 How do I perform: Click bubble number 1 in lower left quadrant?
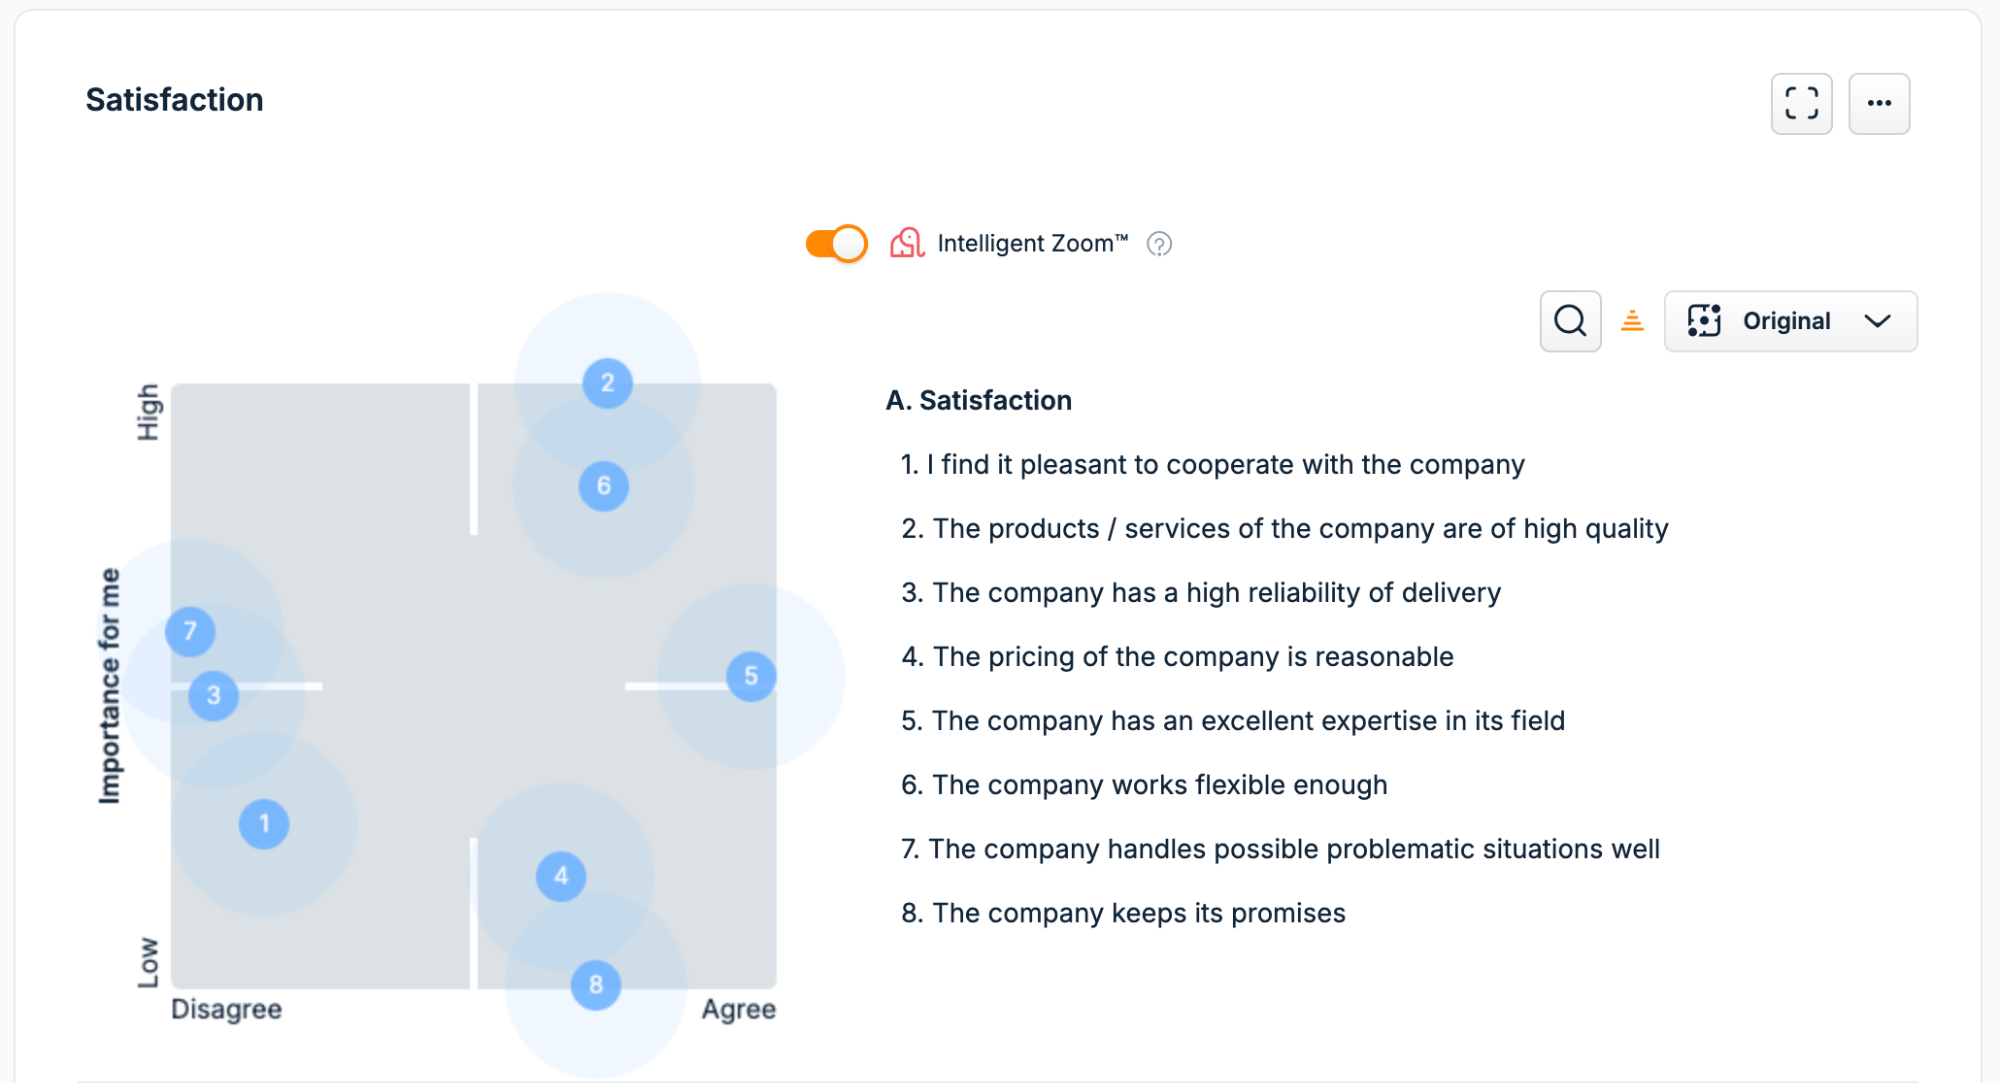pyautogui.click(x=264, y=824)
